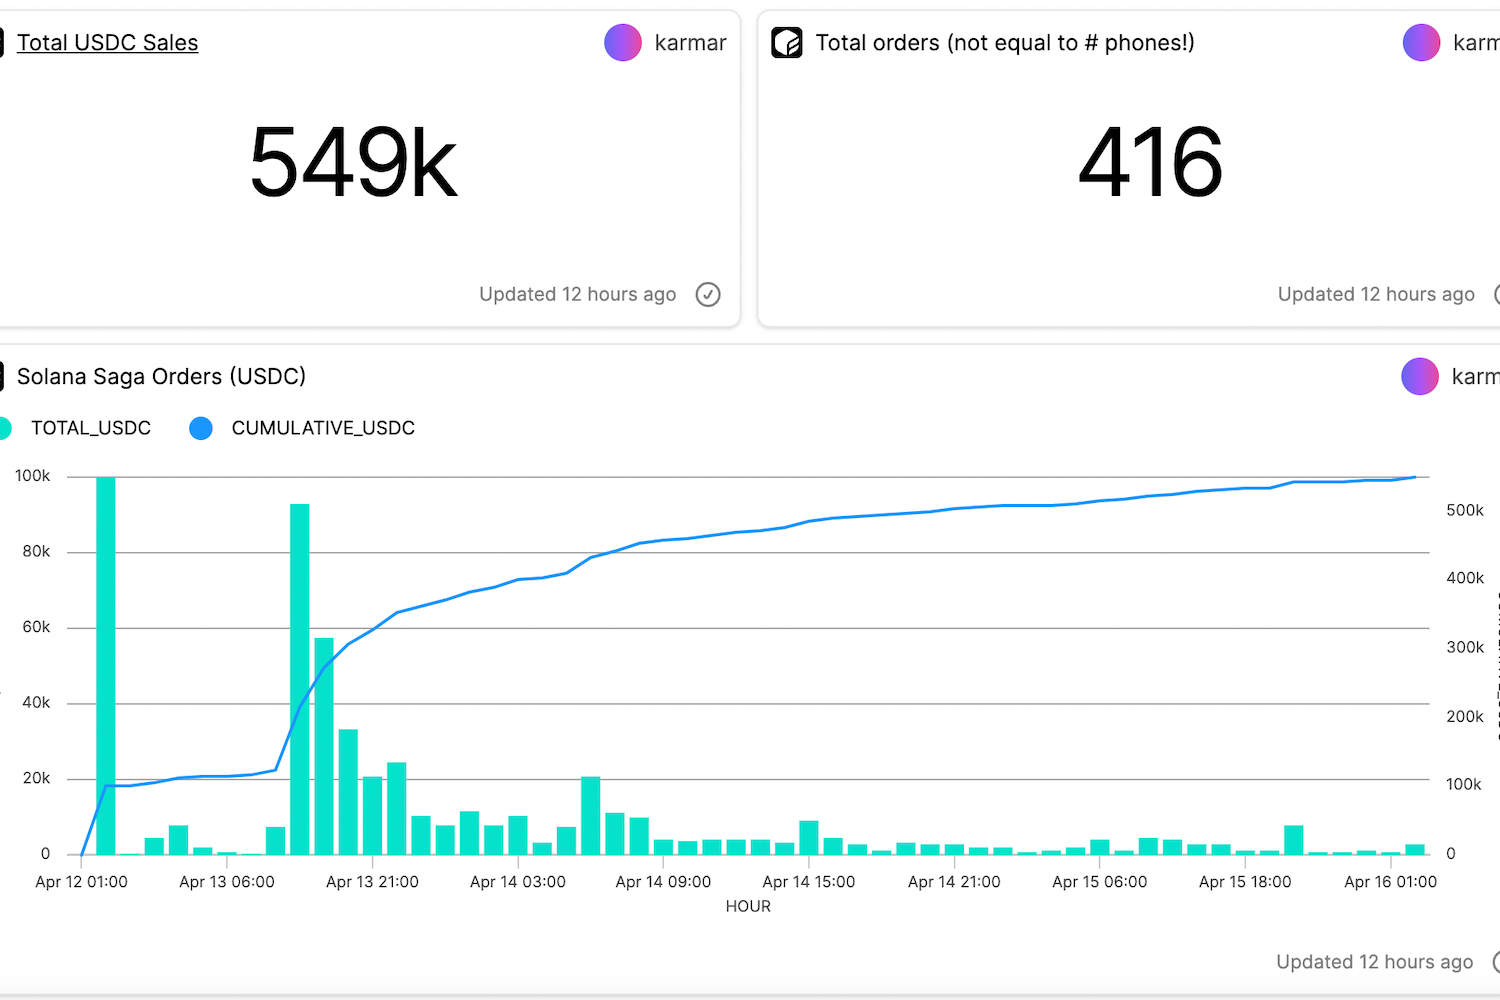1500x1000 pixels.
Task: Open the Total USDC Sales title link
Action: (107, 43)
